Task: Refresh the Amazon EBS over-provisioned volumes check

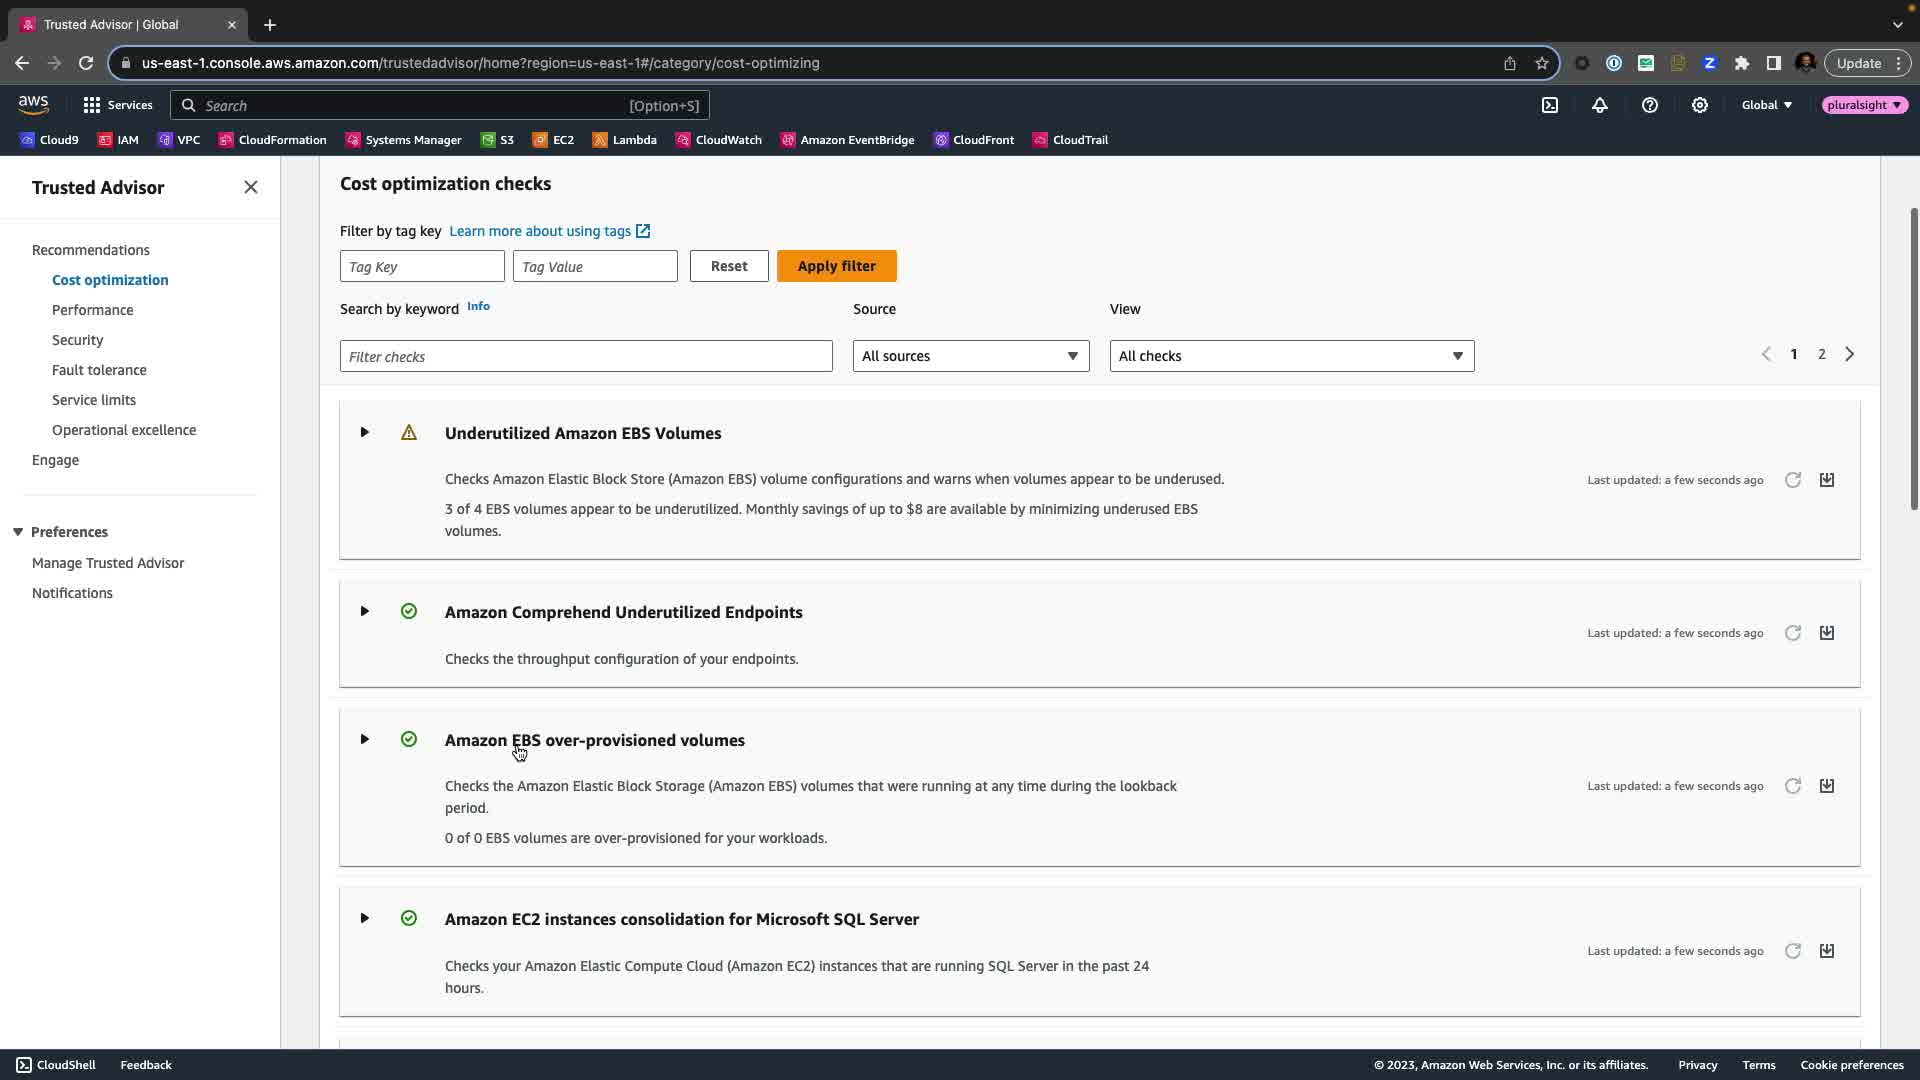Action: [1793, 786]
